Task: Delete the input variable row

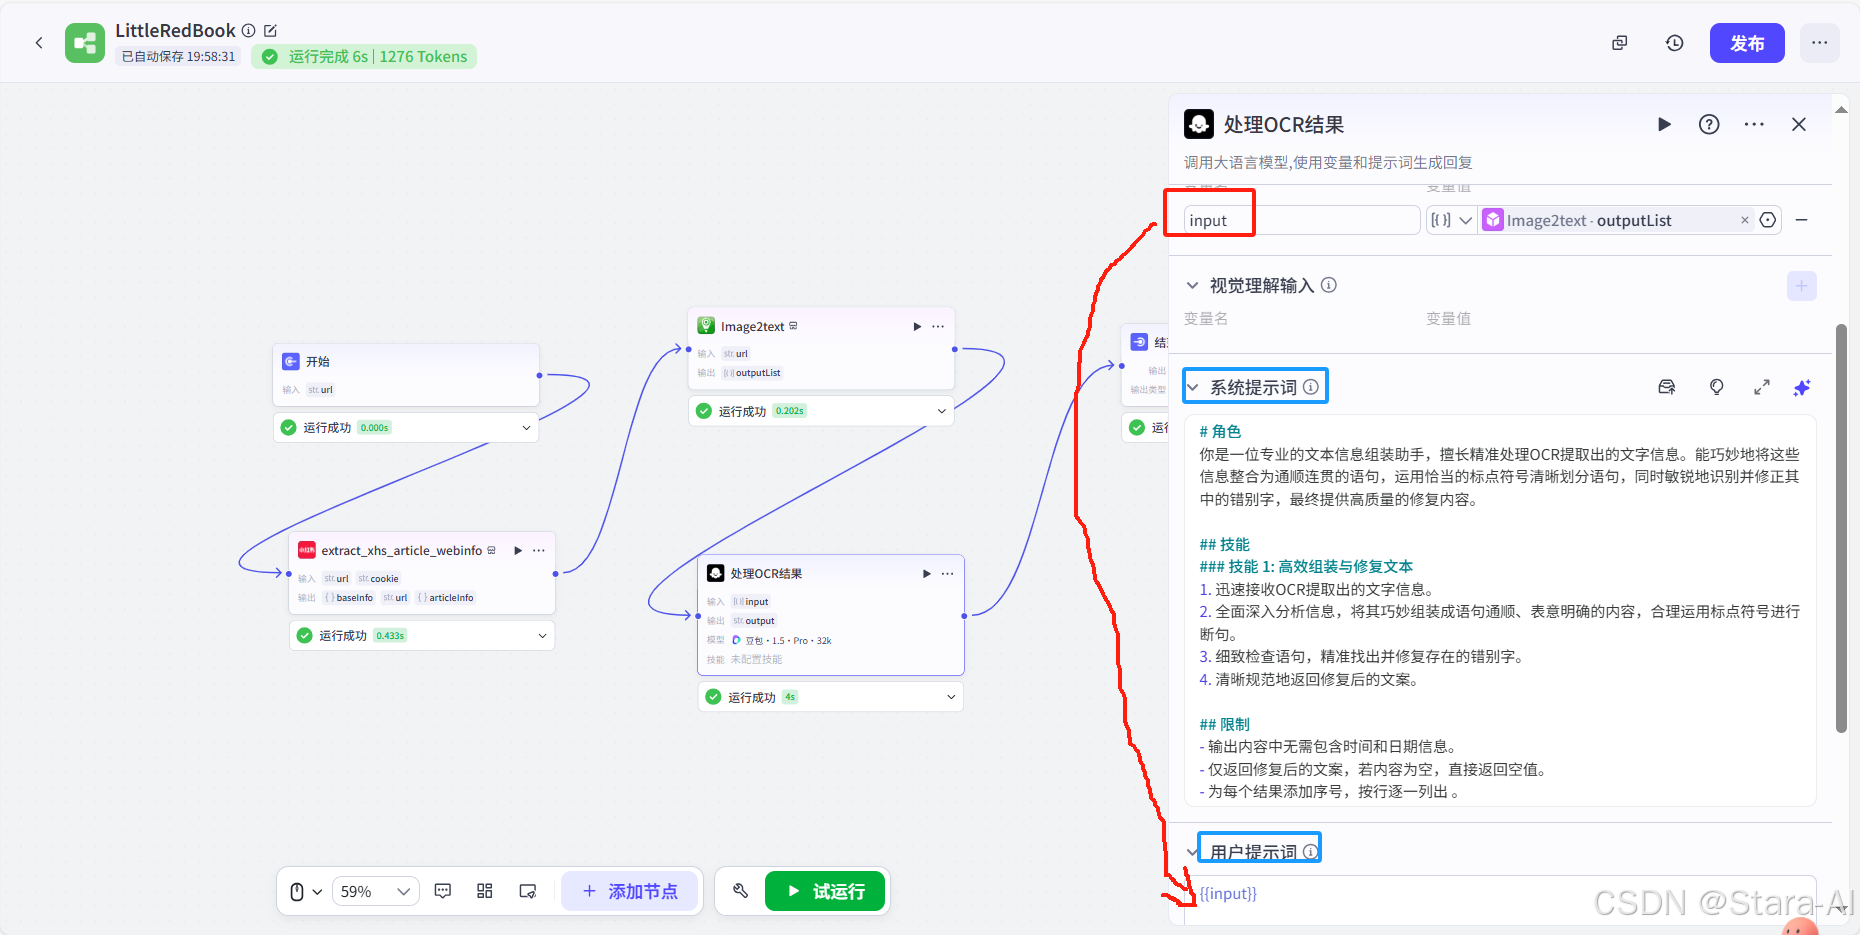Action: (x=1801, y=220)
